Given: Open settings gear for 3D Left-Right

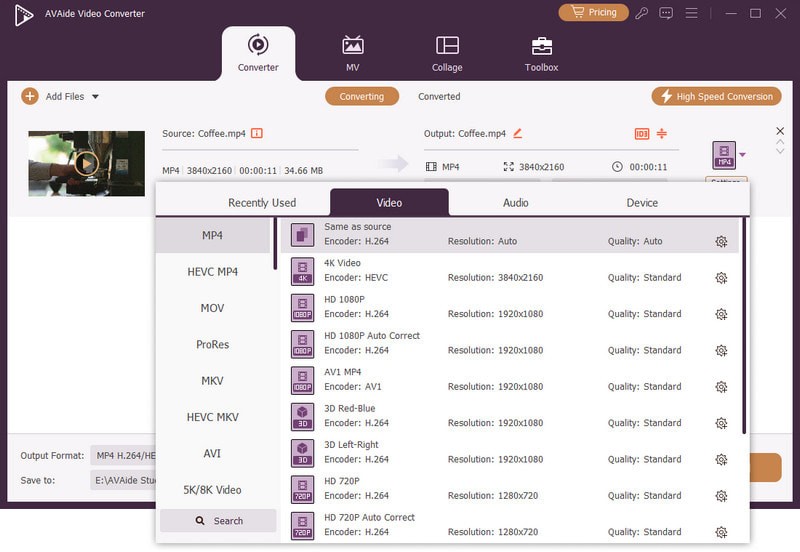Looking at the screenshot, I should click(721, 460).
